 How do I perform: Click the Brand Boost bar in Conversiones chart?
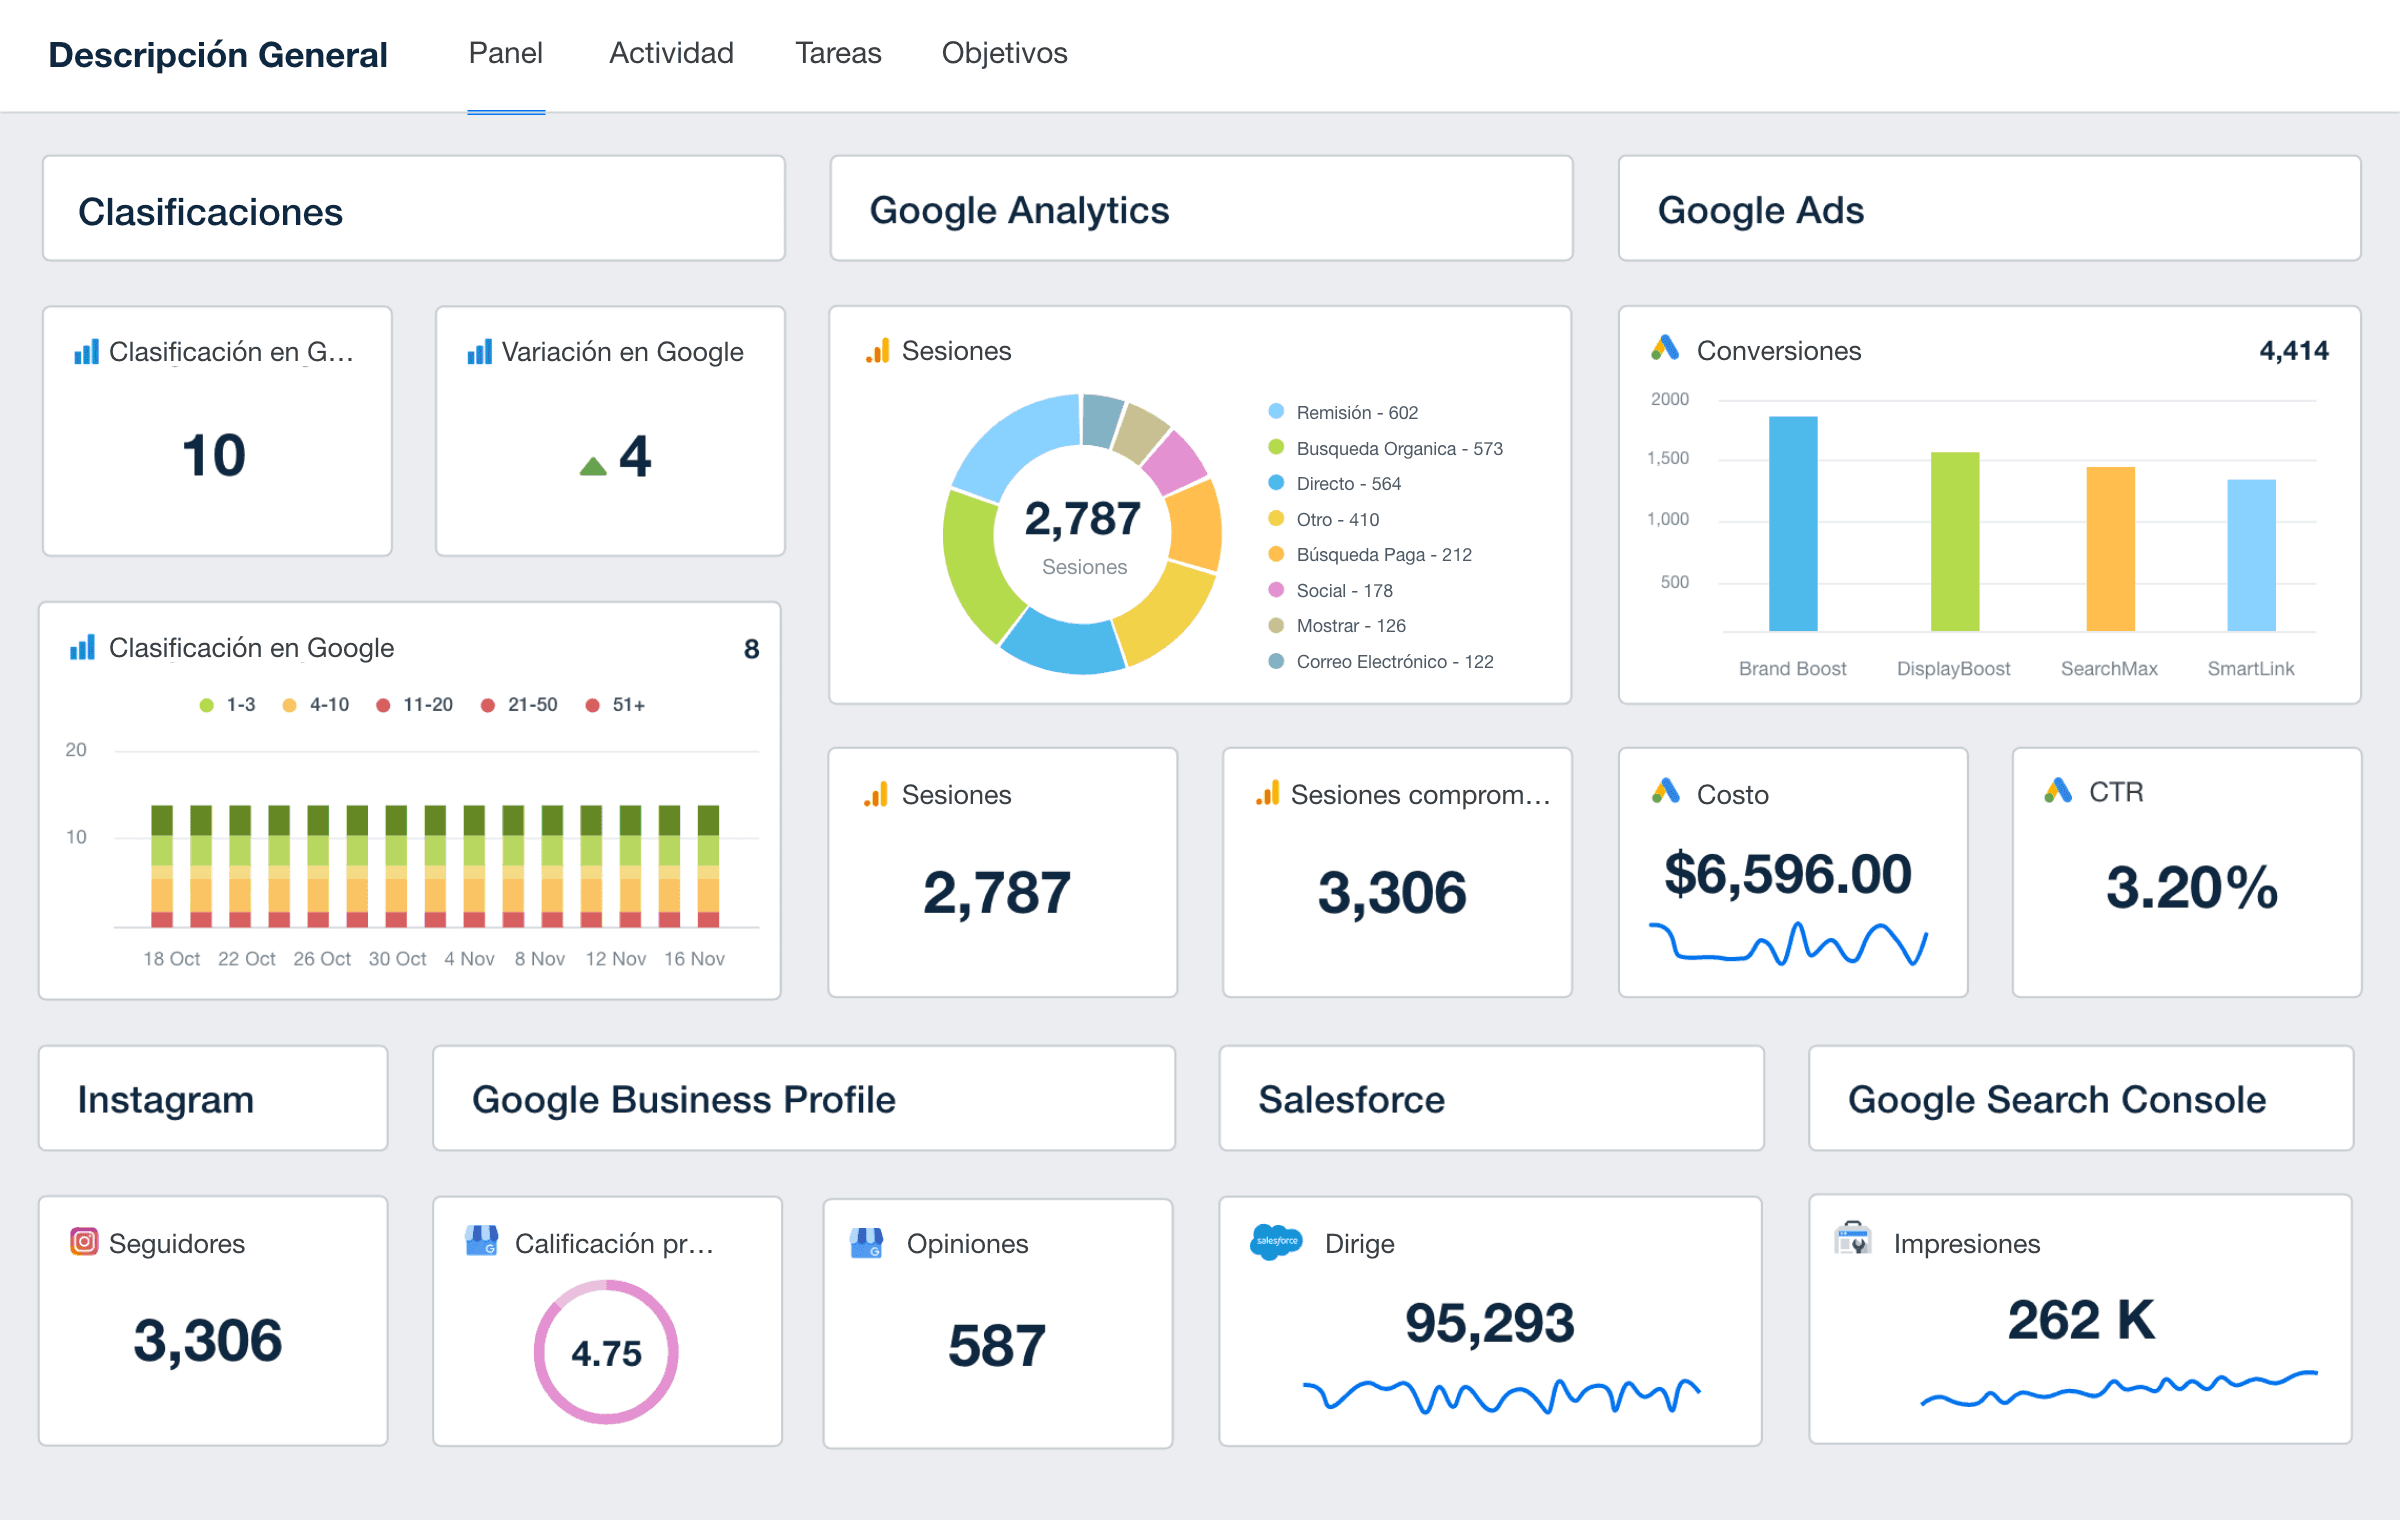1792,523
